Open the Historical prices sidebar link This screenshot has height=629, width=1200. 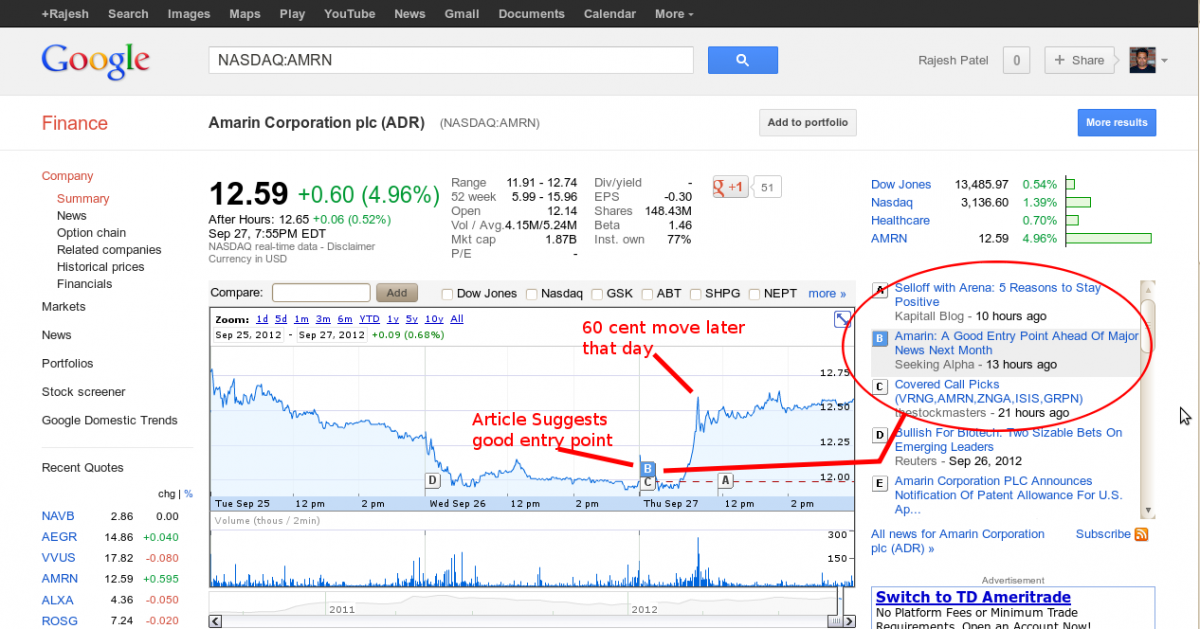pos(100,267)
